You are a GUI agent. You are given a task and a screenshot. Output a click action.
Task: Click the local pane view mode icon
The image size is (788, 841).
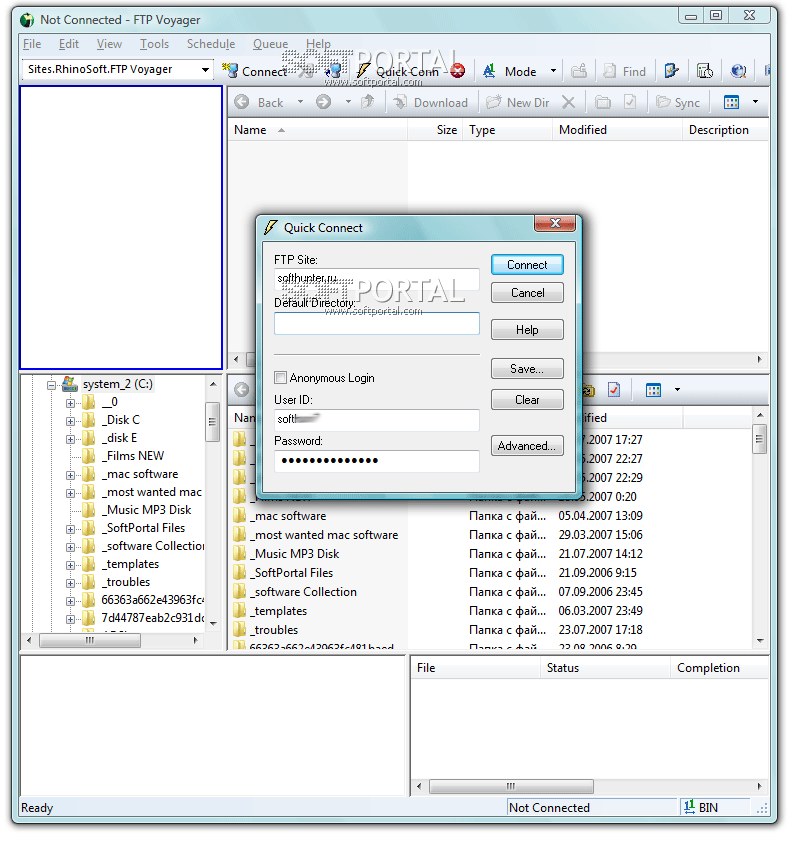click(653, 390)
